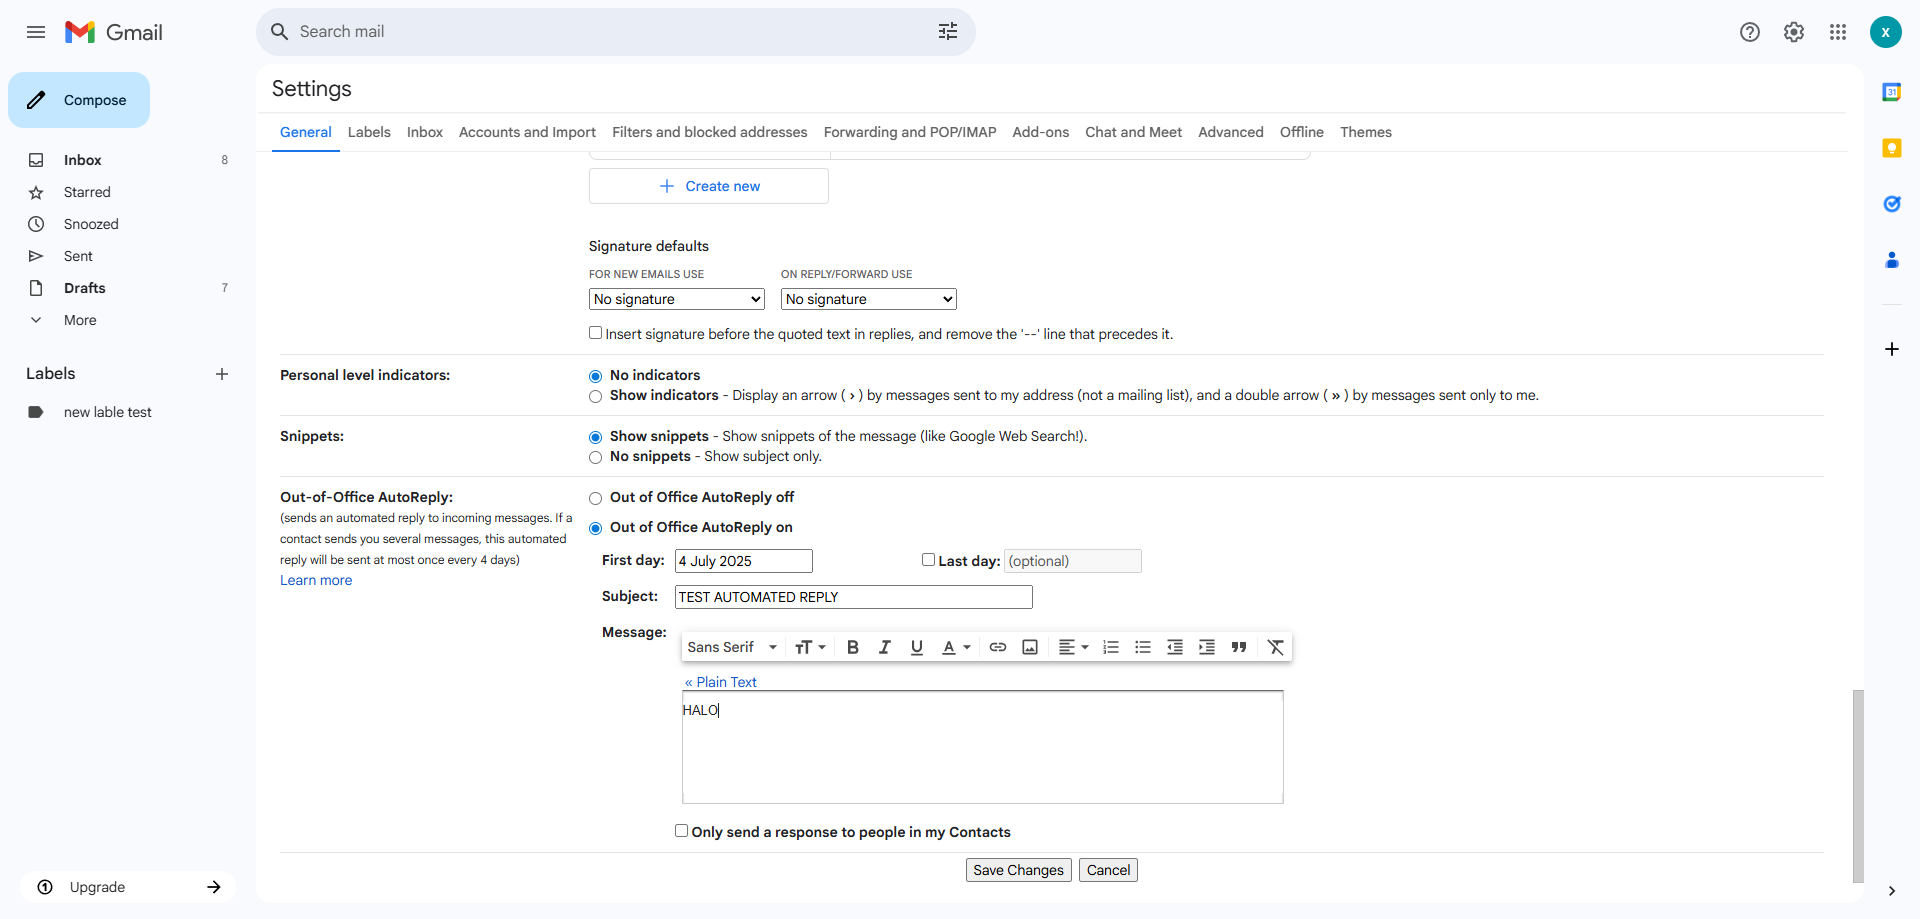The image size is (1920, 919).
Task: Insert an image in the message
Action: click(x=1030, y=647)
